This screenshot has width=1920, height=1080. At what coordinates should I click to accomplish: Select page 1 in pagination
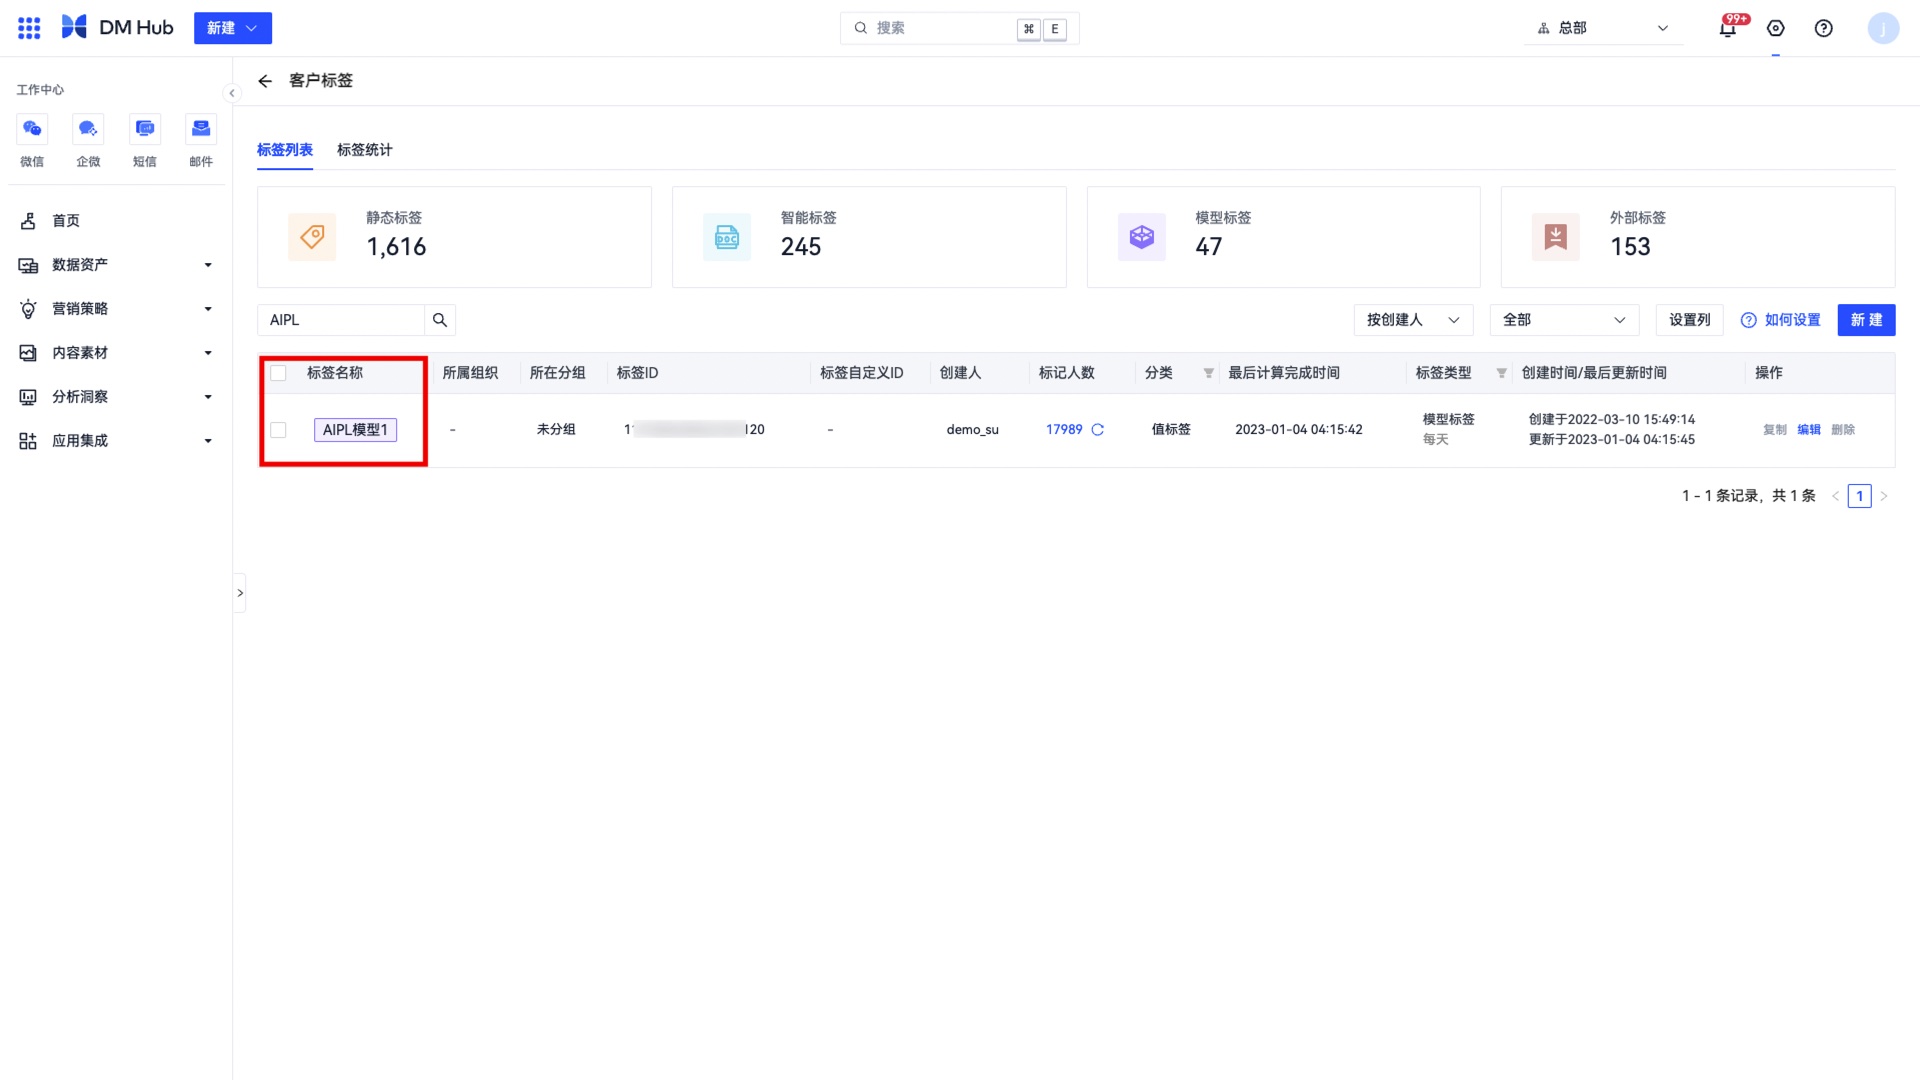1860,496
